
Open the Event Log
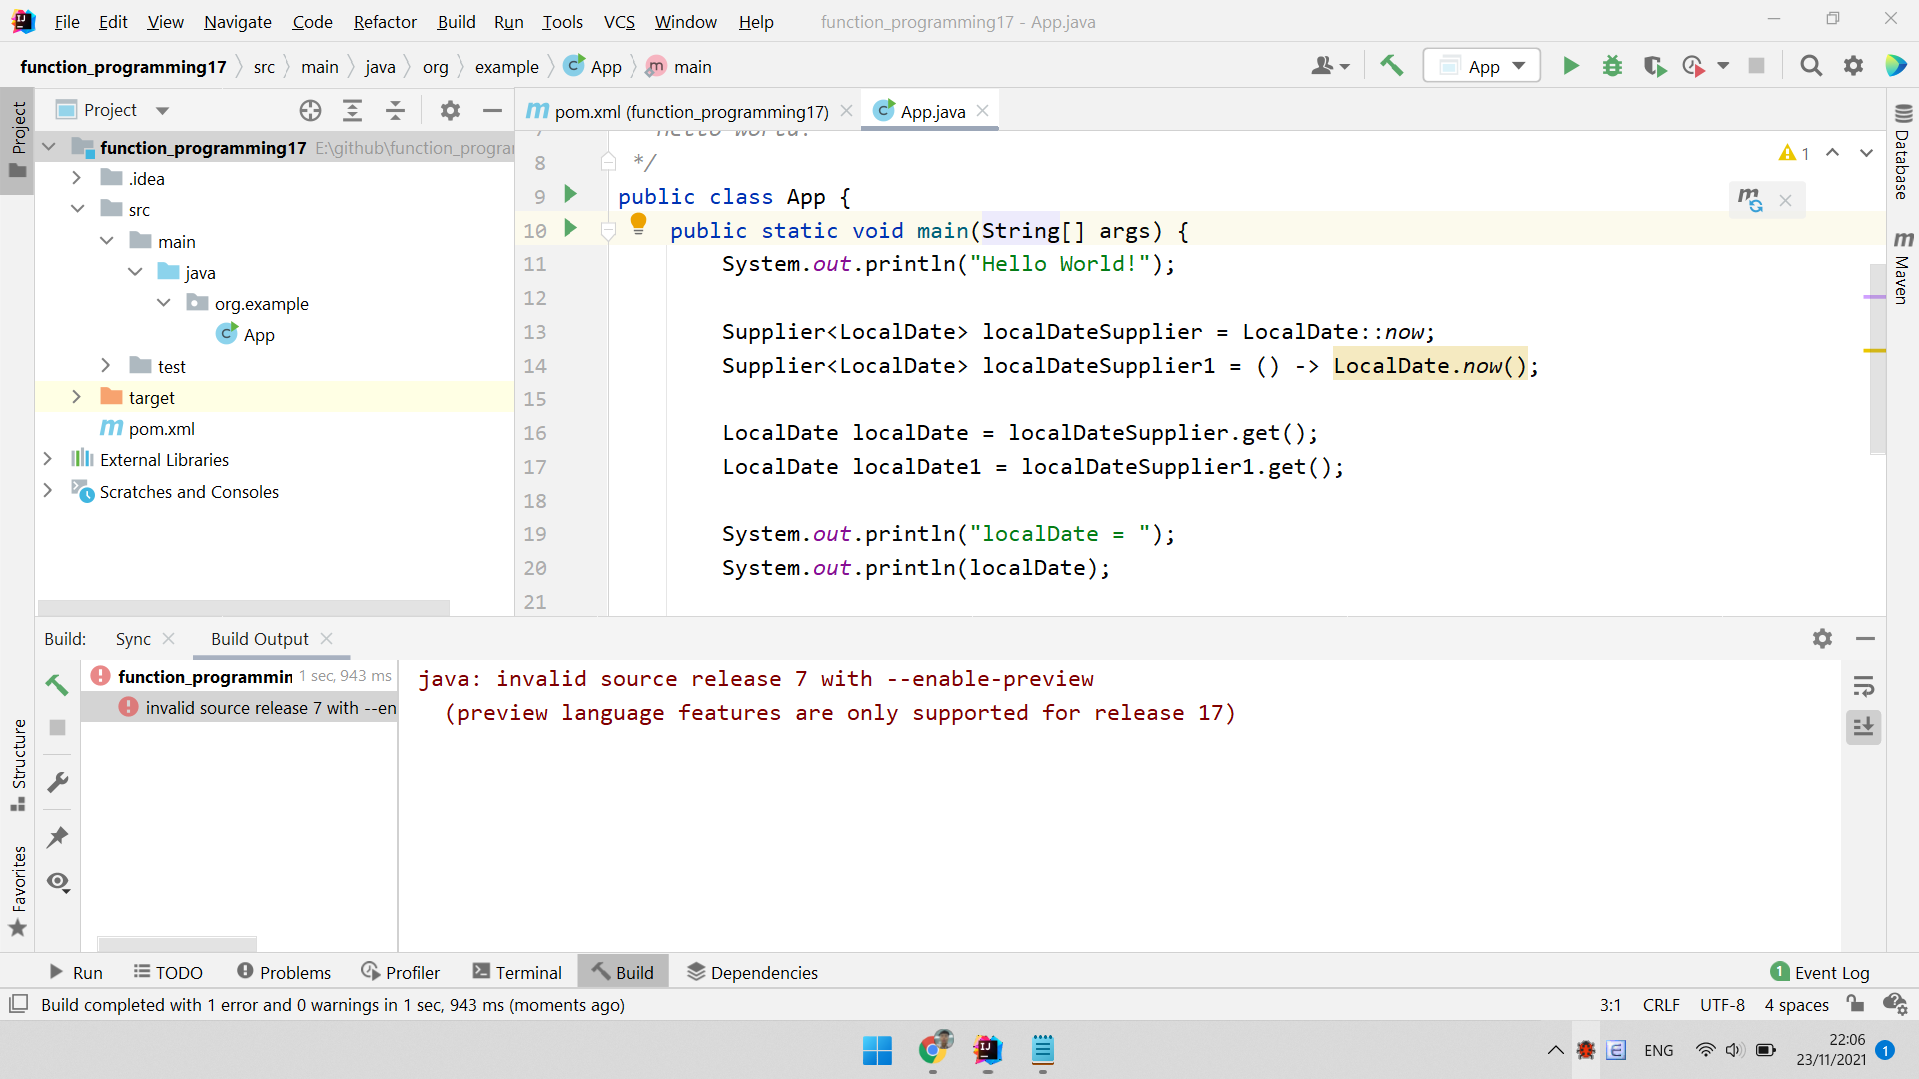pyautogui.click(x=1819, y=972)
